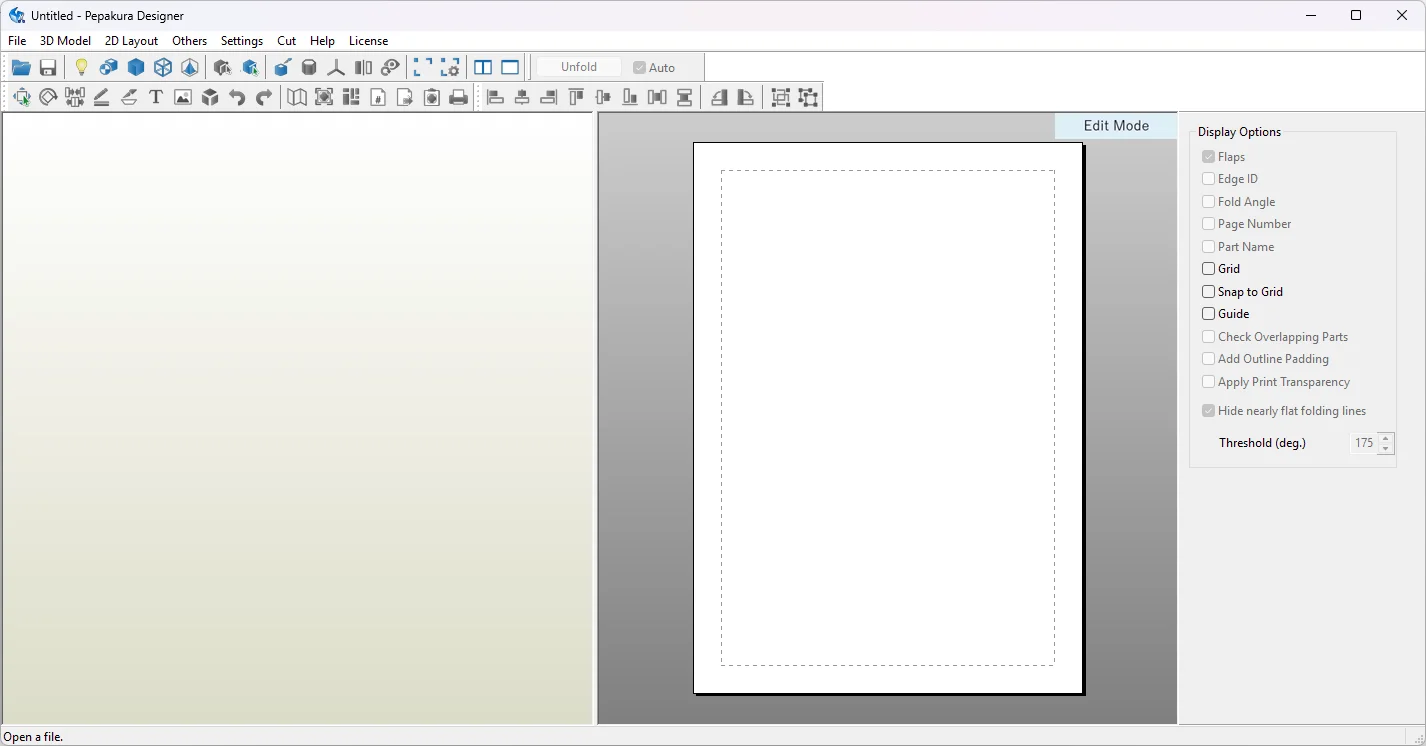The image size is (1426, 746).
Task: Open the Cut menu
Action: (287, 41)
